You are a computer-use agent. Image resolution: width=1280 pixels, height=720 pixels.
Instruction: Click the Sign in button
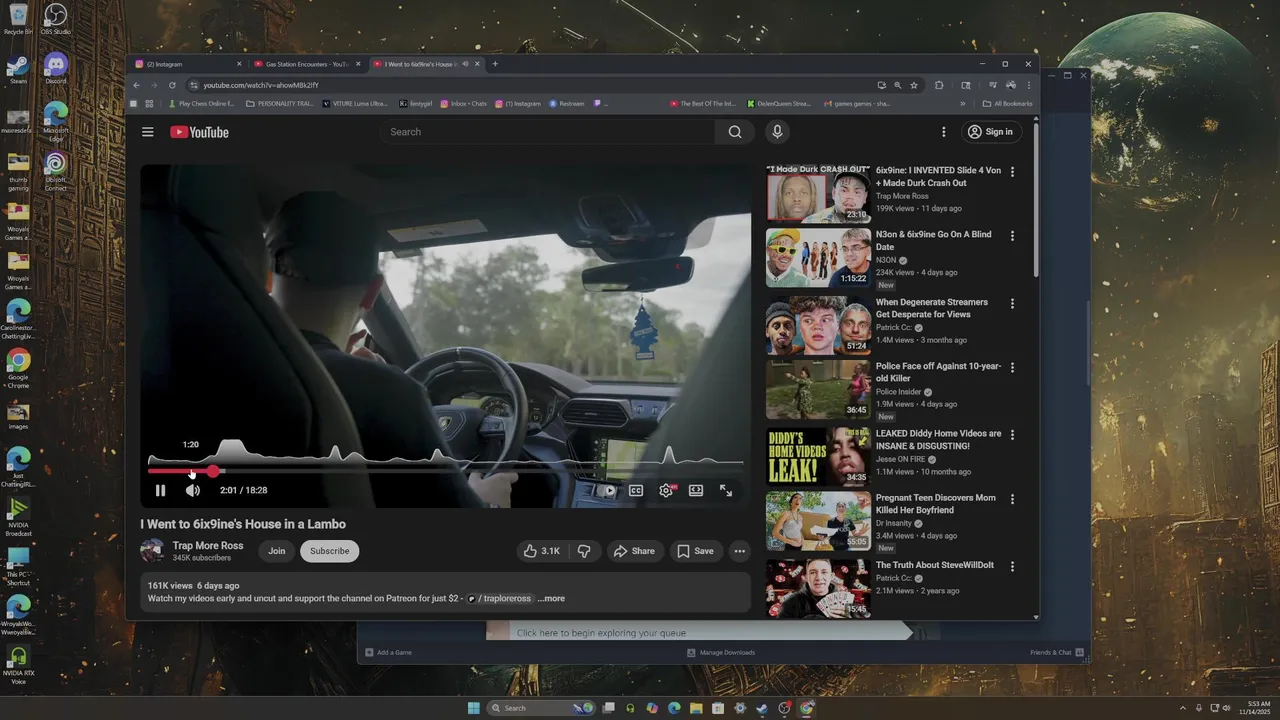(990, 132)
